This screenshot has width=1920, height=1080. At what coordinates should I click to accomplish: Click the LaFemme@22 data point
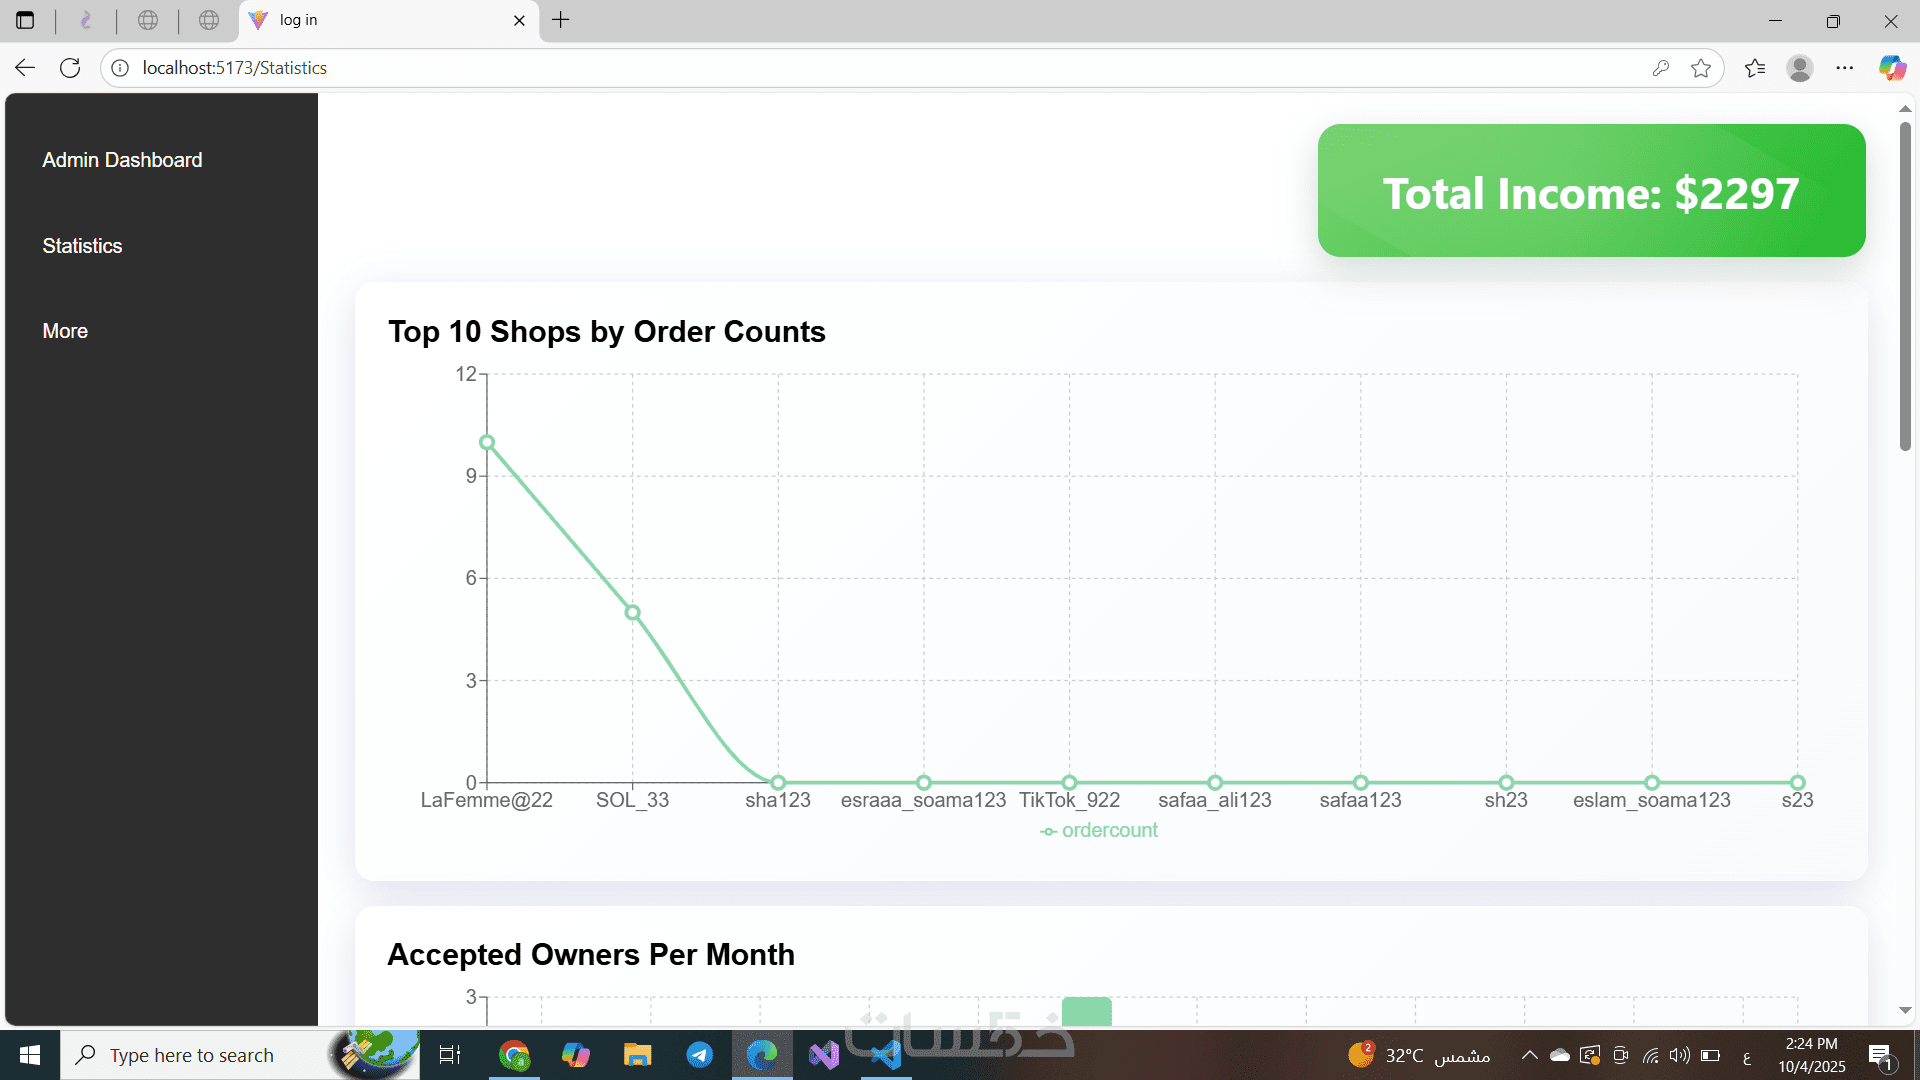coord(487,442)
